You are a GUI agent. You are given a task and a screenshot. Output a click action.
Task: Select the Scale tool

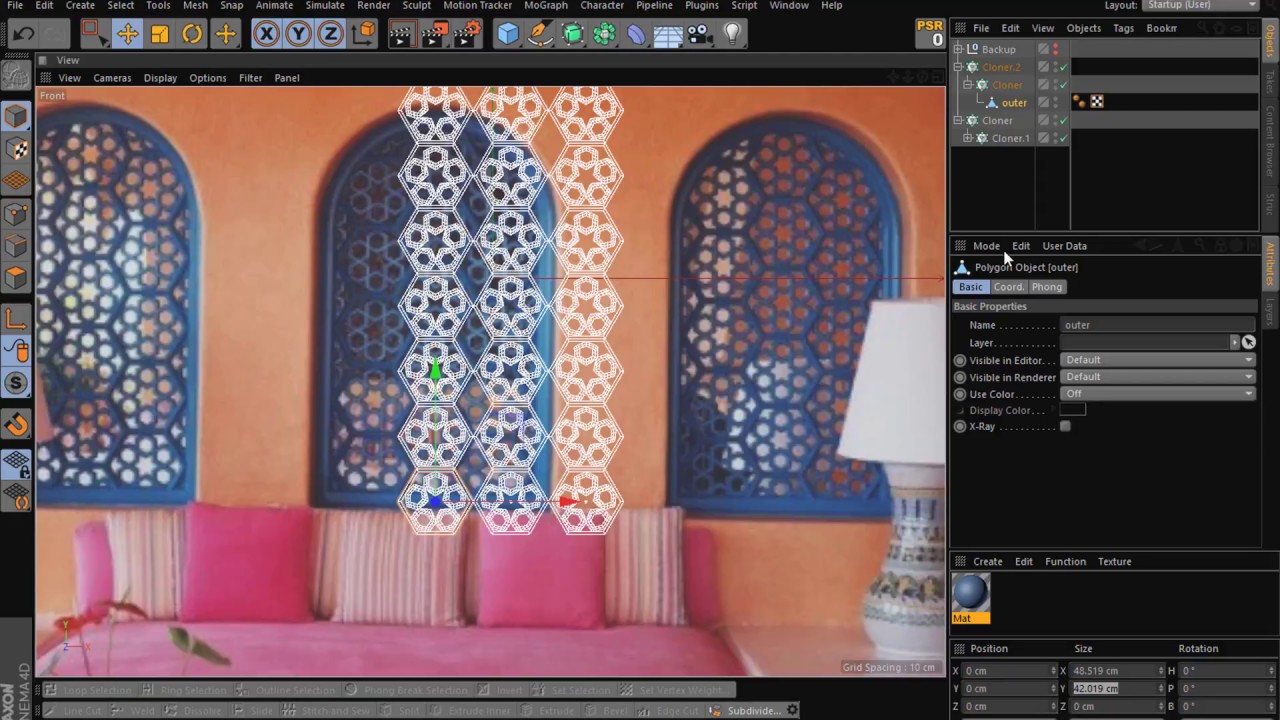[x=160, y=34]
